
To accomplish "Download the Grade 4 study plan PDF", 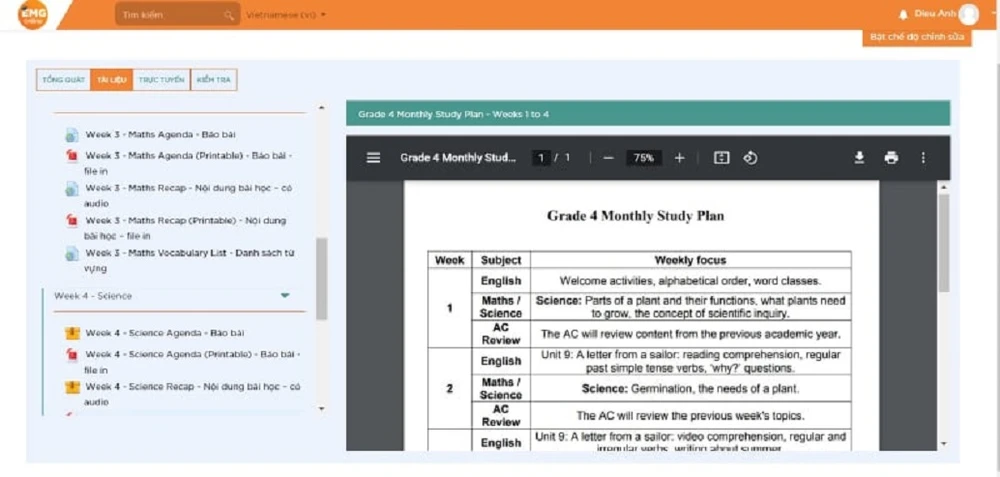I will [x=858, y=158].
